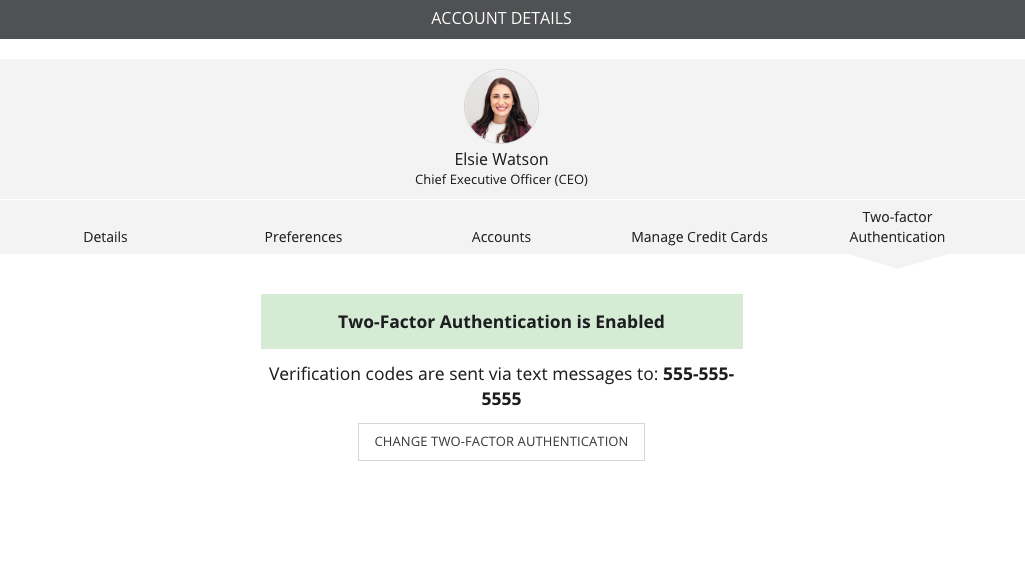Click the Elsie Watson name text
This screenshot has width=1025, height=580.
[501, 159]
